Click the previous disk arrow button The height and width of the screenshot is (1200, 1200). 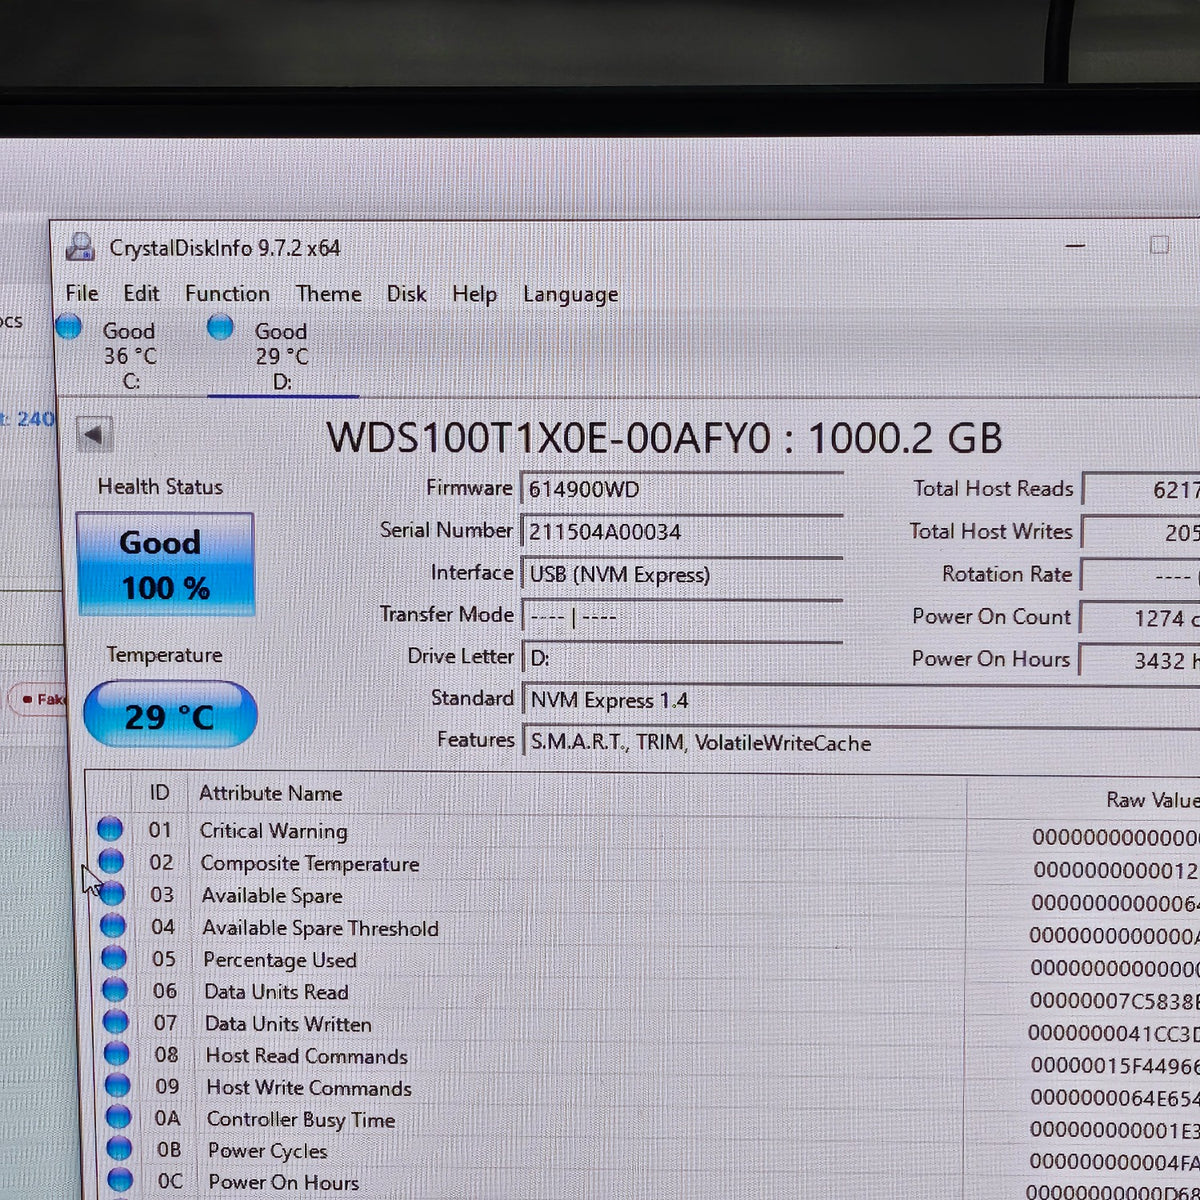coord(95,435)
